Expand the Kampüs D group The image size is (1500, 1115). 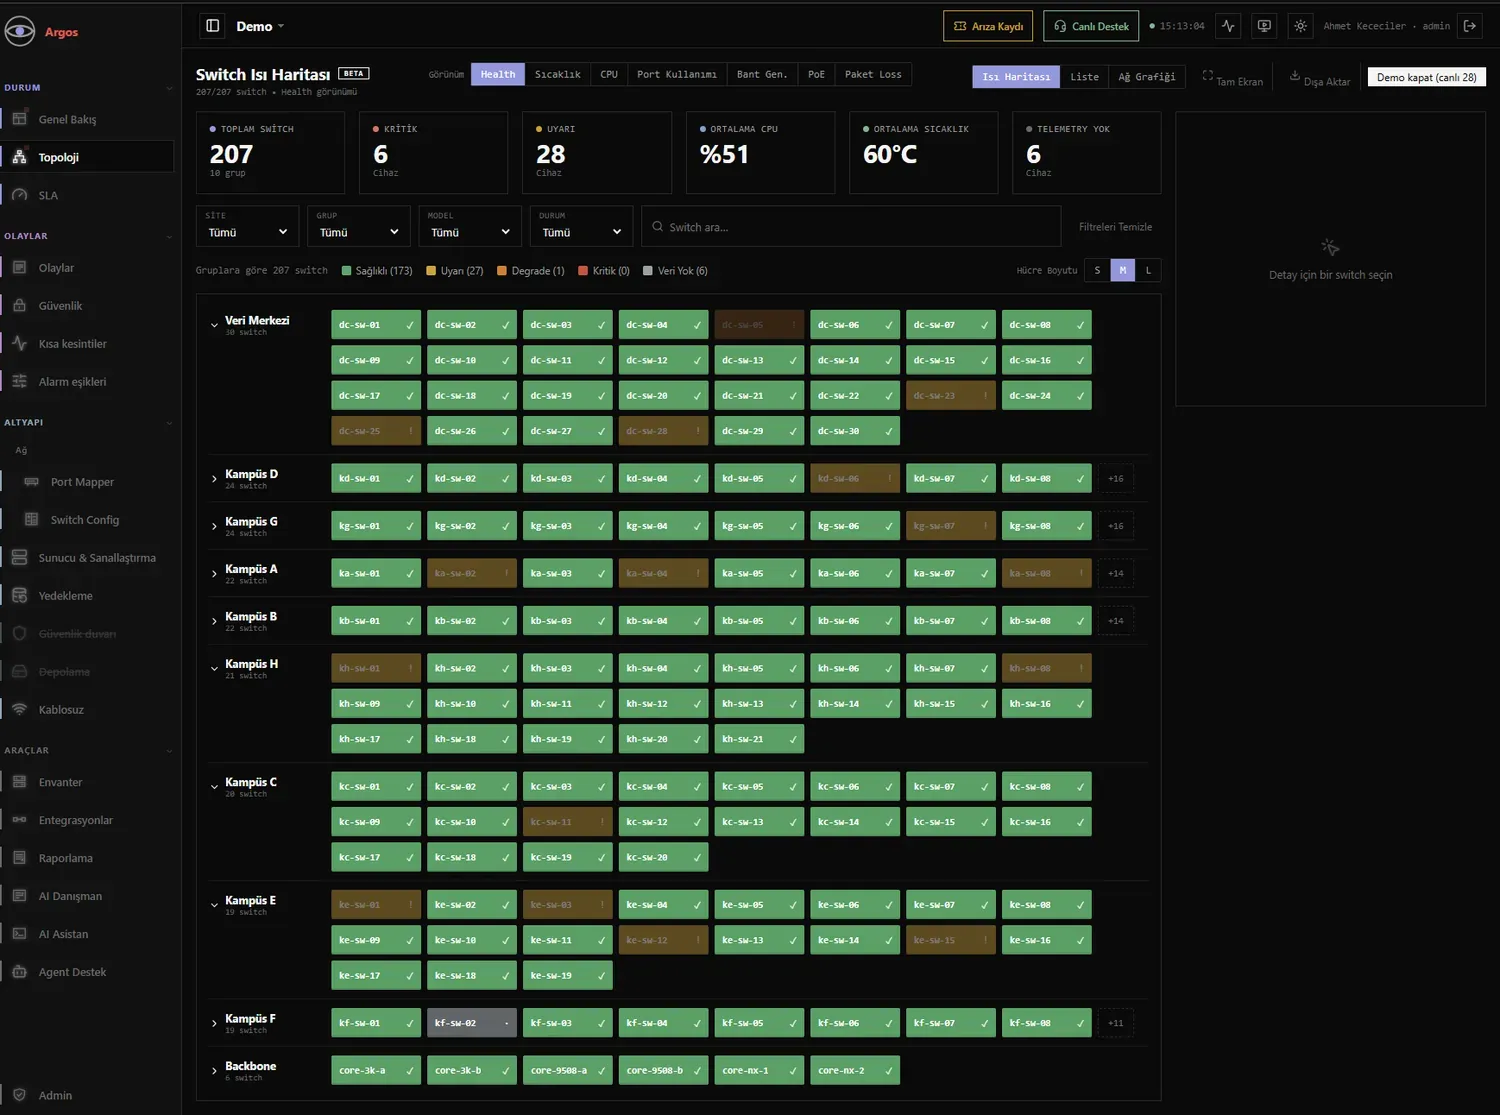pos(214,479)
